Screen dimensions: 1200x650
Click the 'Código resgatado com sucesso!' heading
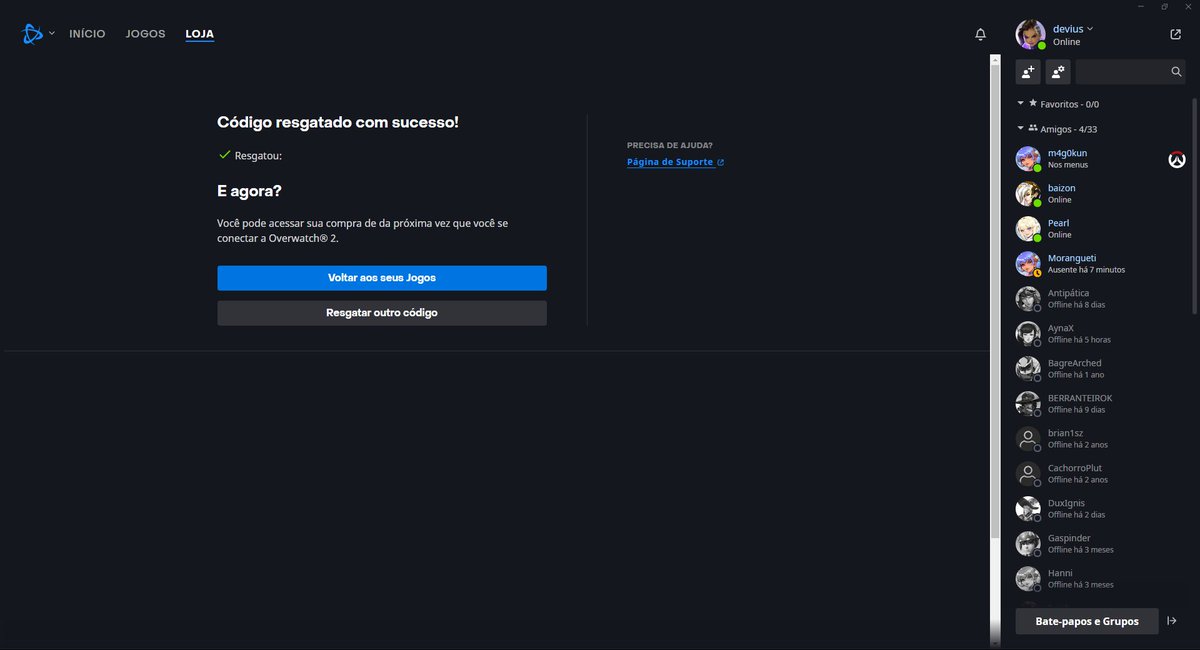click(x=338, y=122)
